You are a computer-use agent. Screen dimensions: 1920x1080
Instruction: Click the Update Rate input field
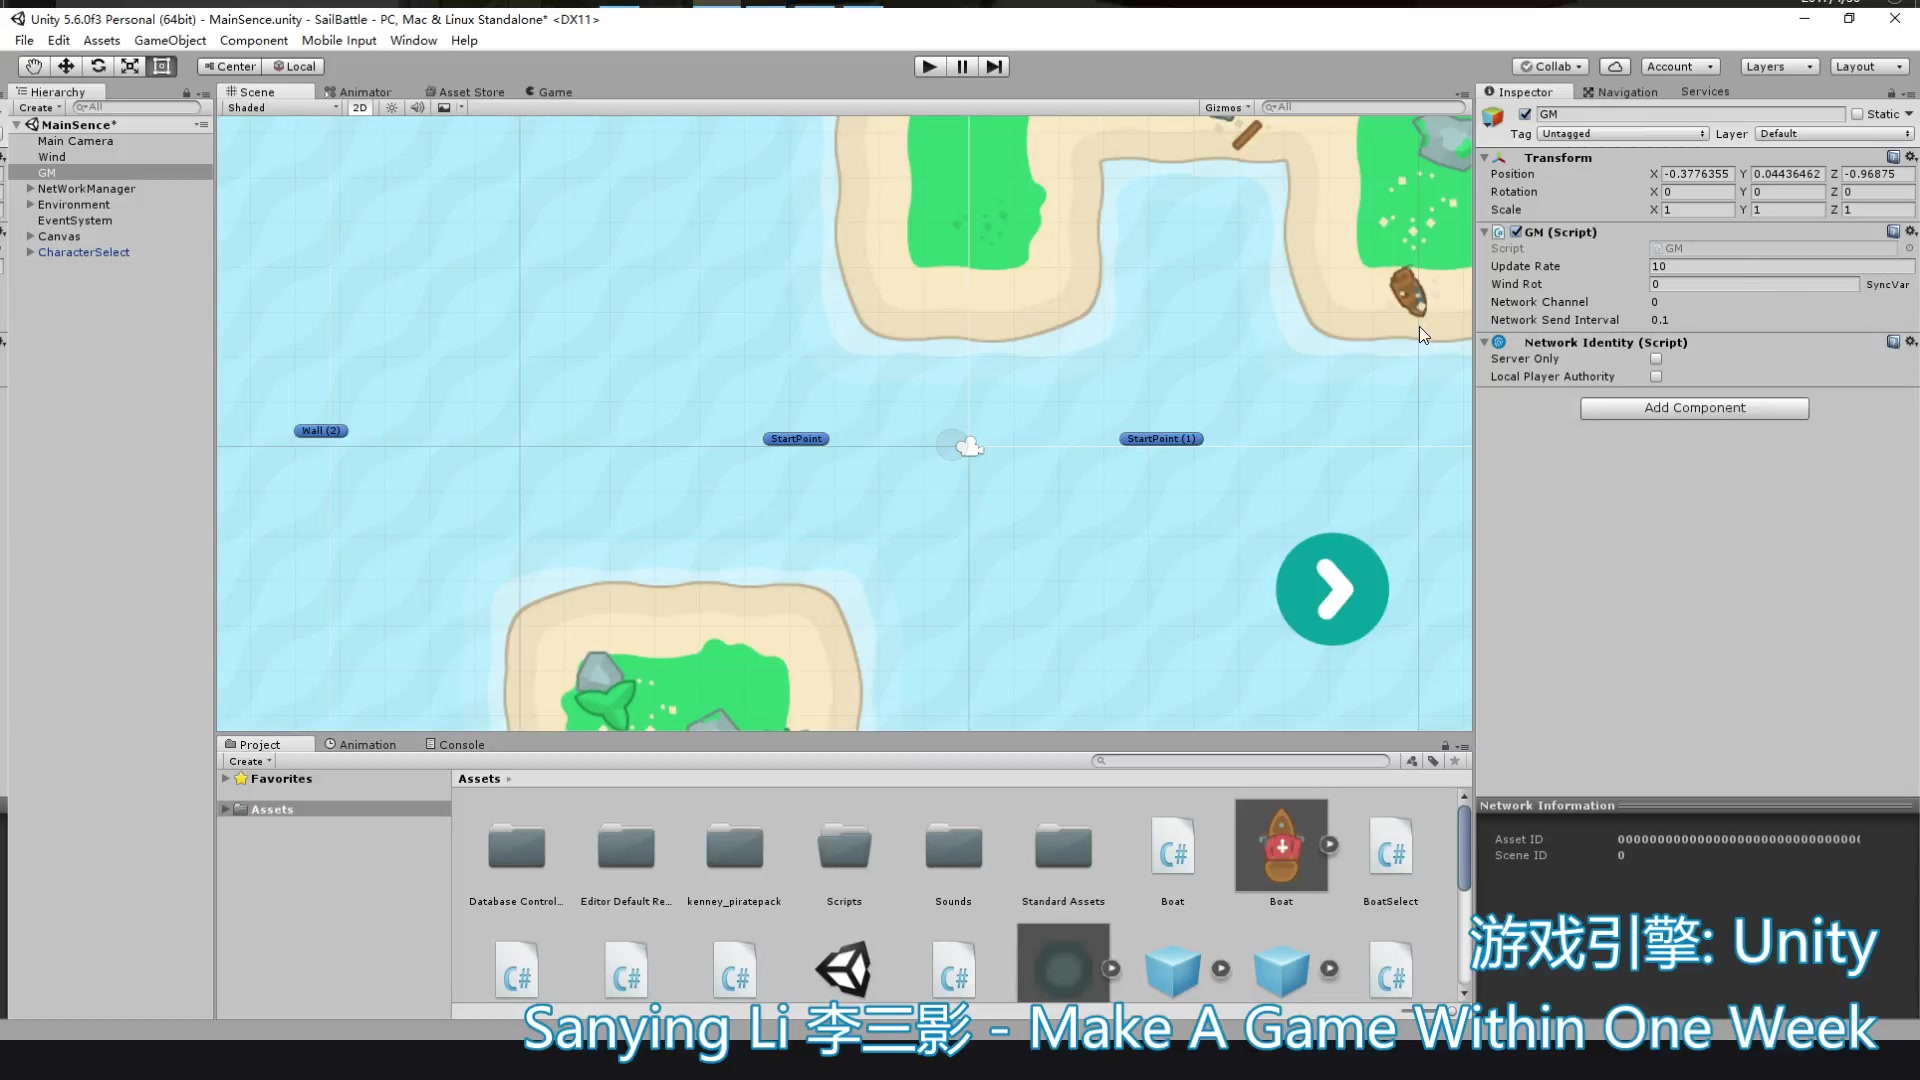(1780, 267)
